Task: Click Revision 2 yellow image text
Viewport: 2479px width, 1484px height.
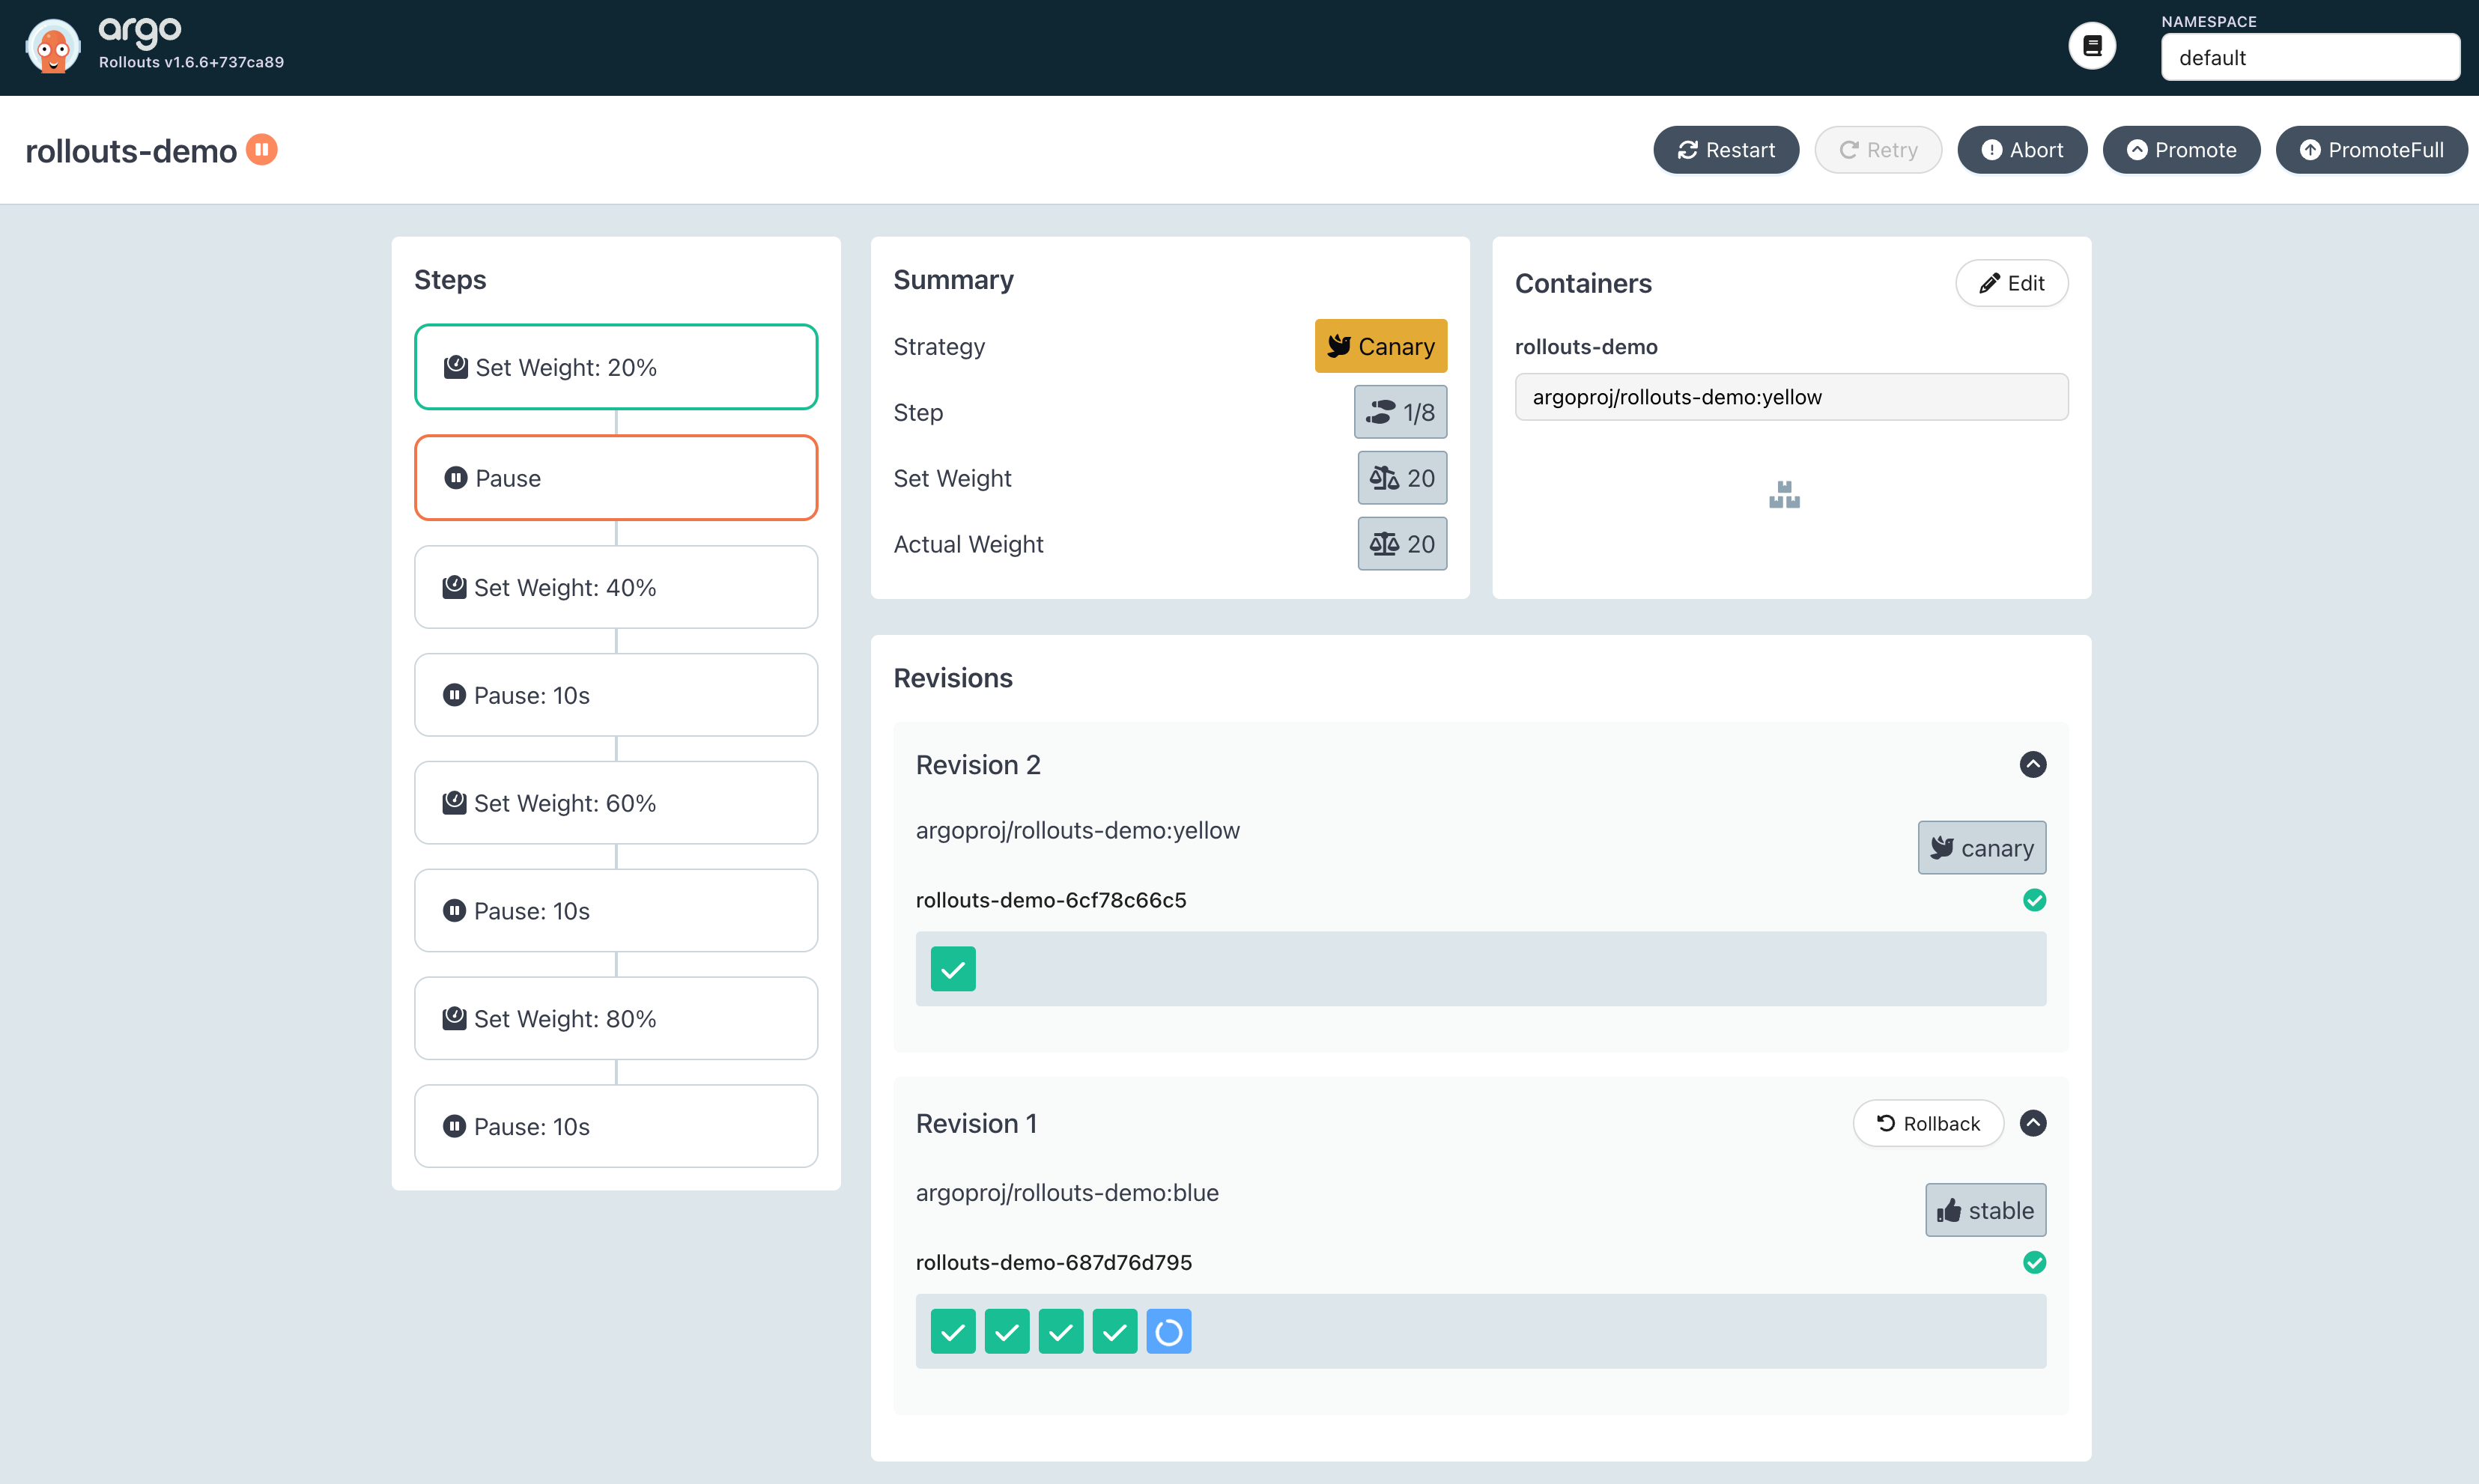Action: (1078, 831)
